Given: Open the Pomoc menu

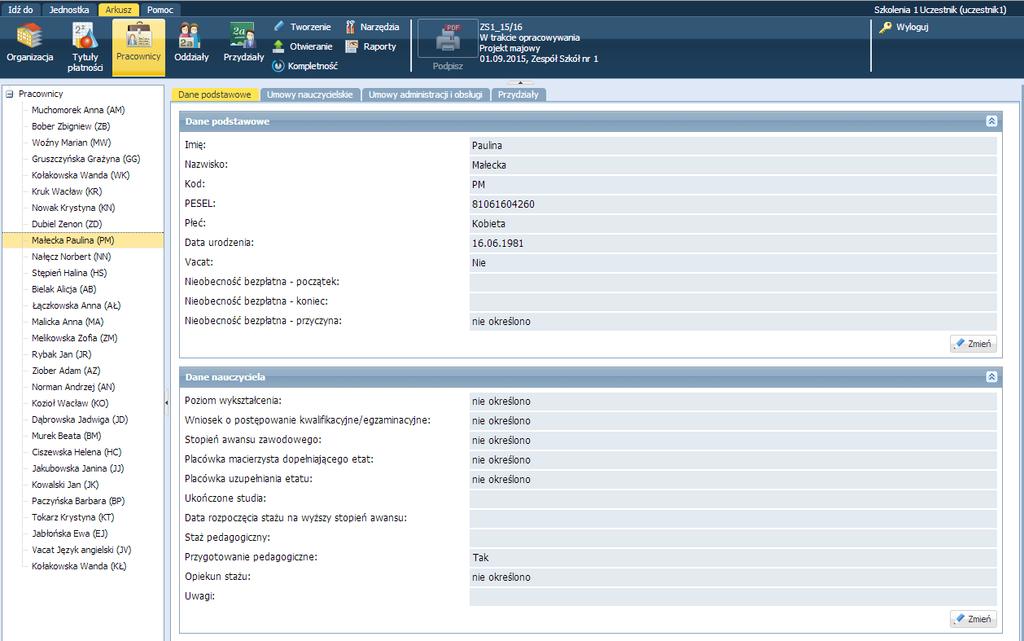Looking at the screenshot, I should (160, 10).
